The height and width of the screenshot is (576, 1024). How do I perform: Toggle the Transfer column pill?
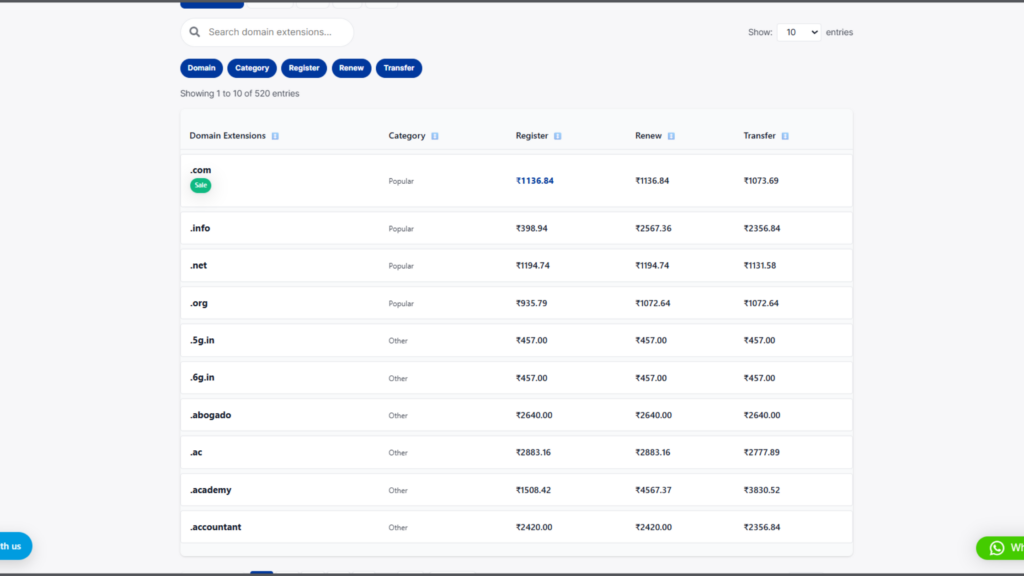399,68
